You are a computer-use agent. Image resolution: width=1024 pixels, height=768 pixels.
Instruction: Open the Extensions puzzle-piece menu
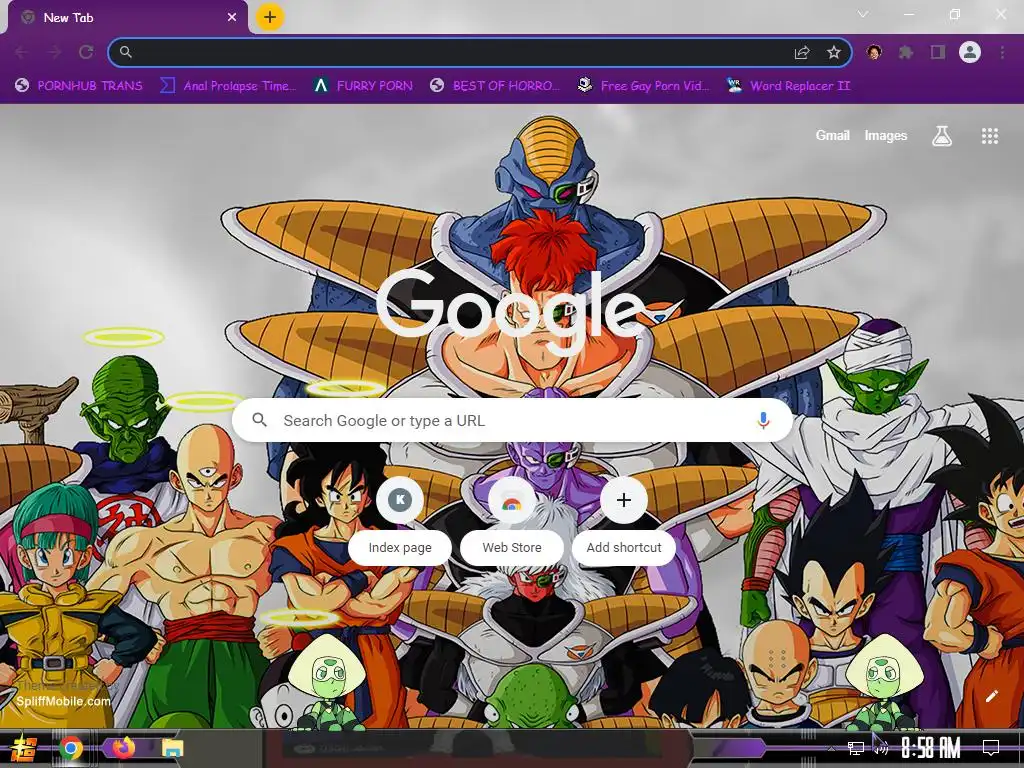tap(906, 52)
